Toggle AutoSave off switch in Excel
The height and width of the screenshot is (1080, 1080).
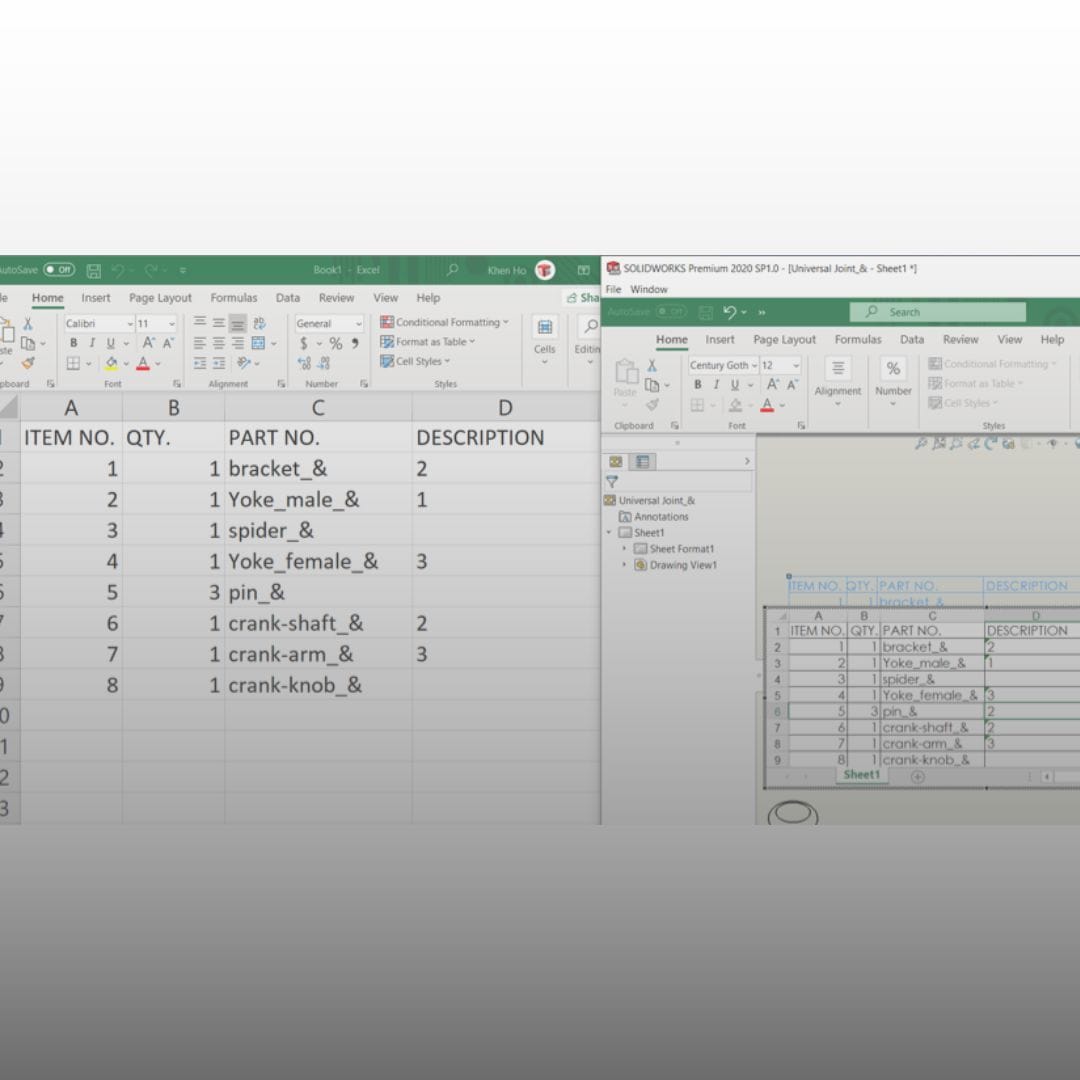tap(60, 269)
